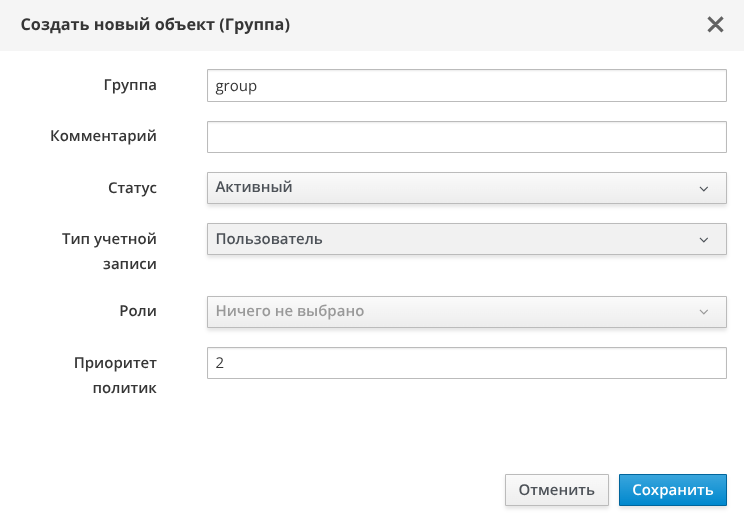Click the 'Статус' field label
This screenshot has width=744, height=525.
point(132,187)
